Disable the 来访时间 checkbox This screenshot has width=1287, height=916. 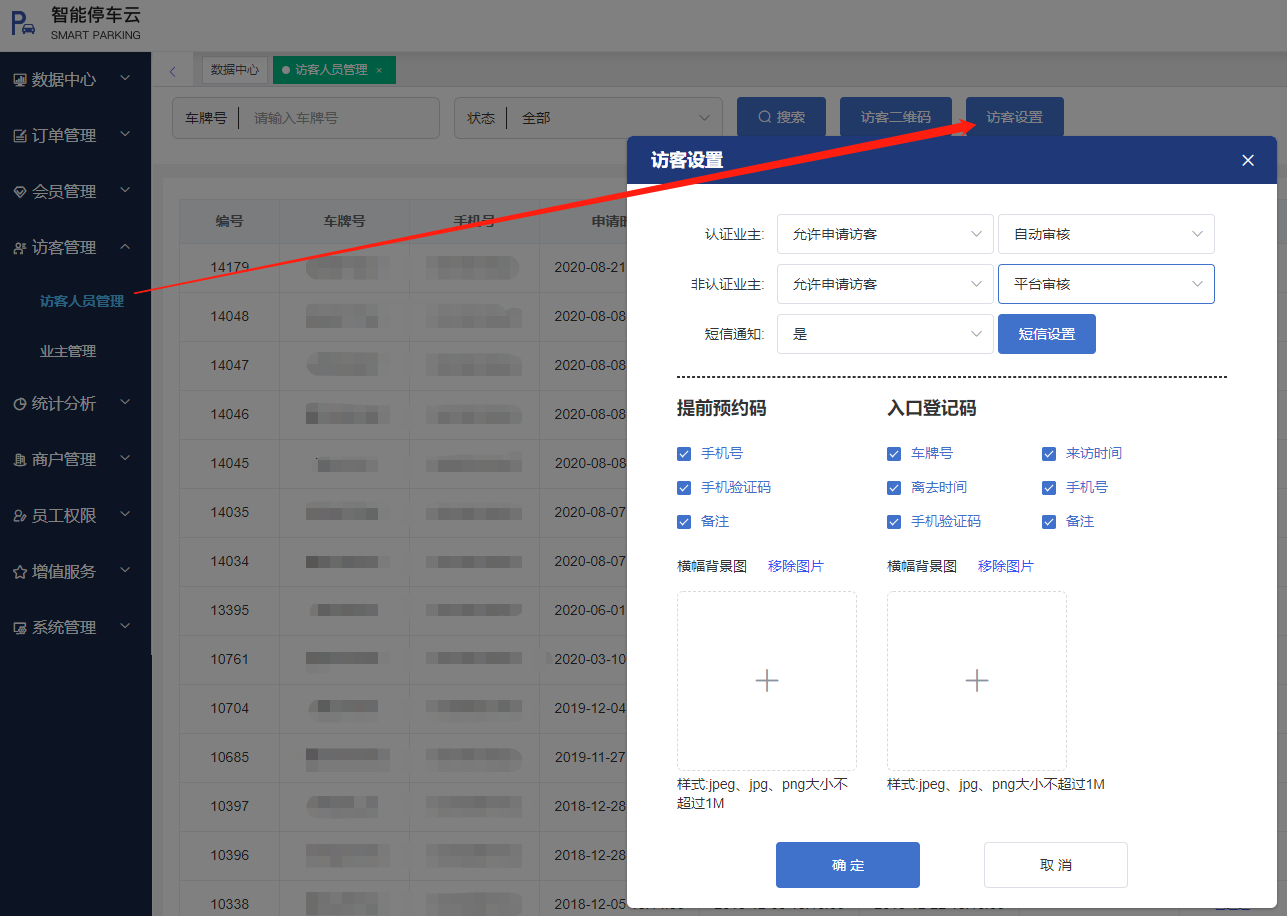pos(1049,454)
